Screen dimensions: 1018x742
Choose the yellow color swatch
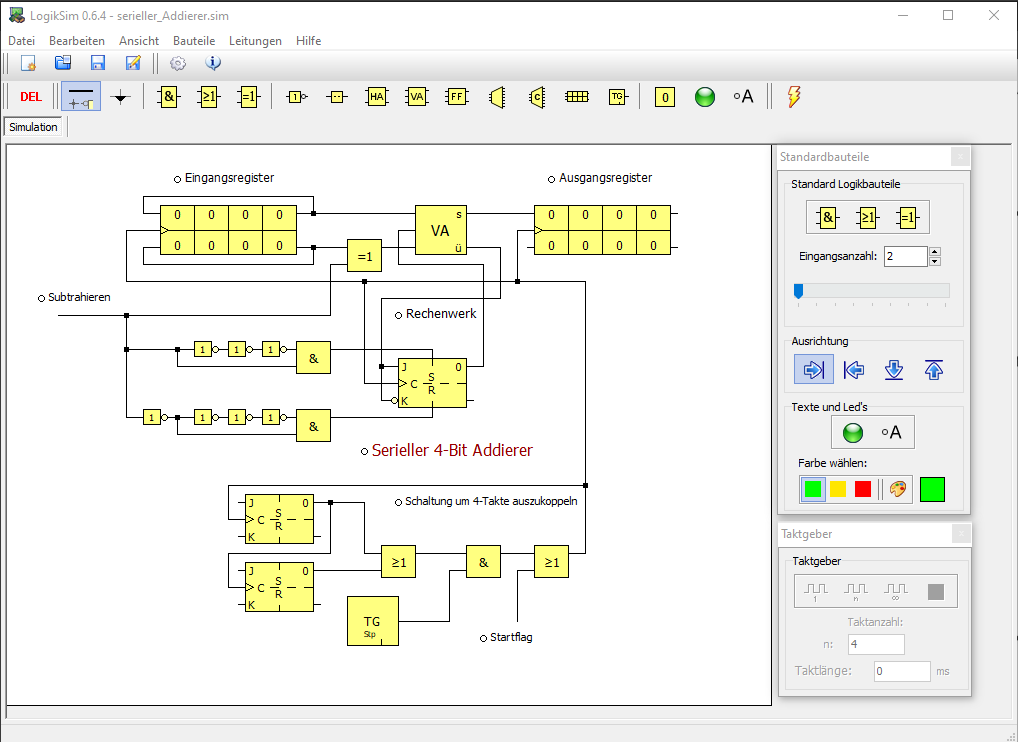pos(838,489)
